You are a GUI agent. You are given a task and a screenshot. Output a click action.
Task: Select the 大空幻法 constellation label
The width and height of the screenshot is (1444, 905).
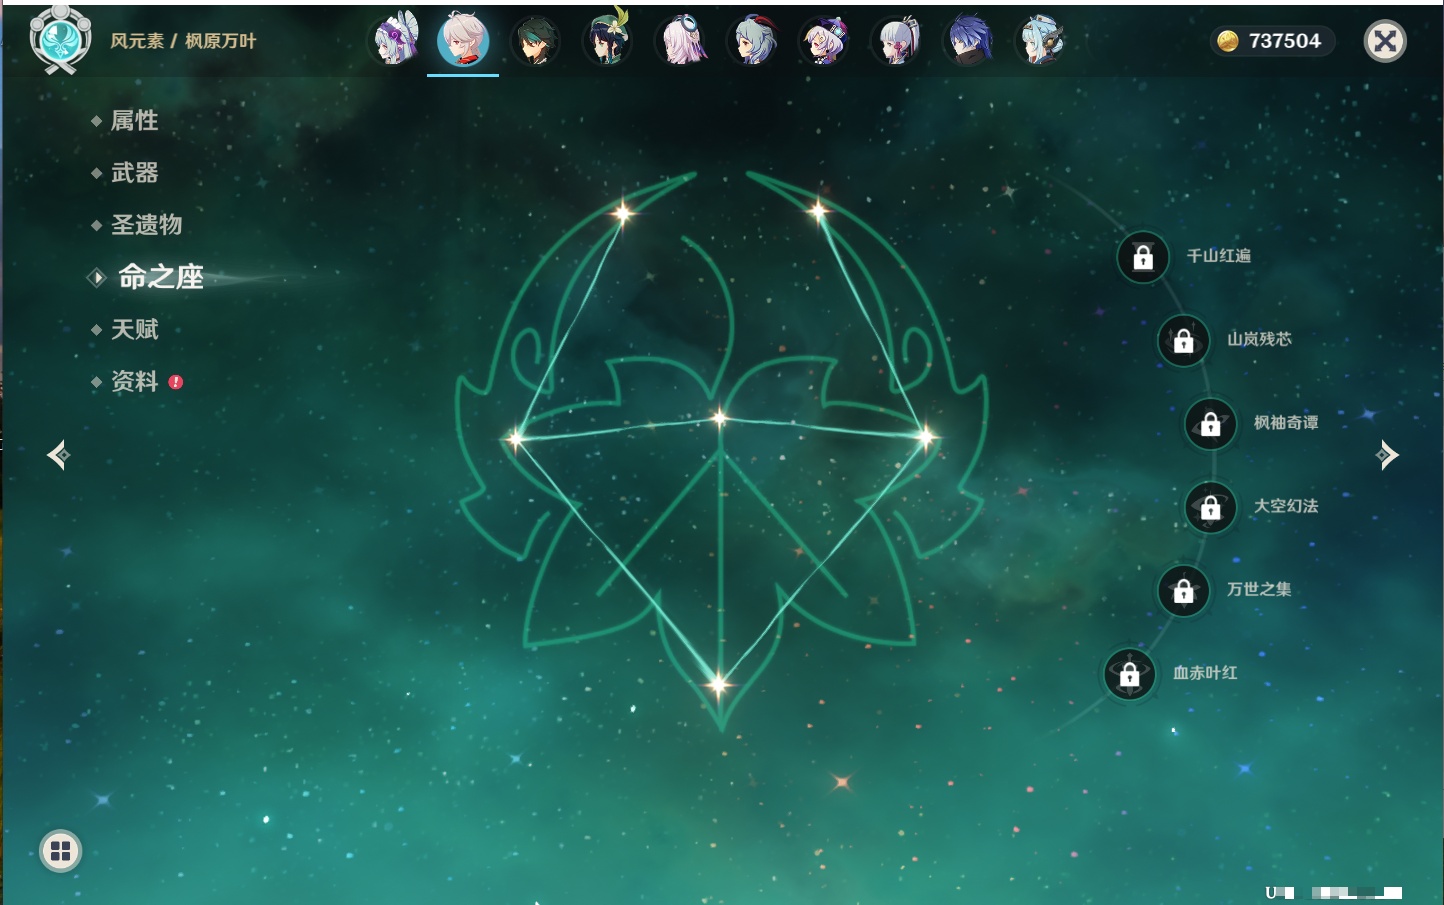click(x=1286, y=506)
